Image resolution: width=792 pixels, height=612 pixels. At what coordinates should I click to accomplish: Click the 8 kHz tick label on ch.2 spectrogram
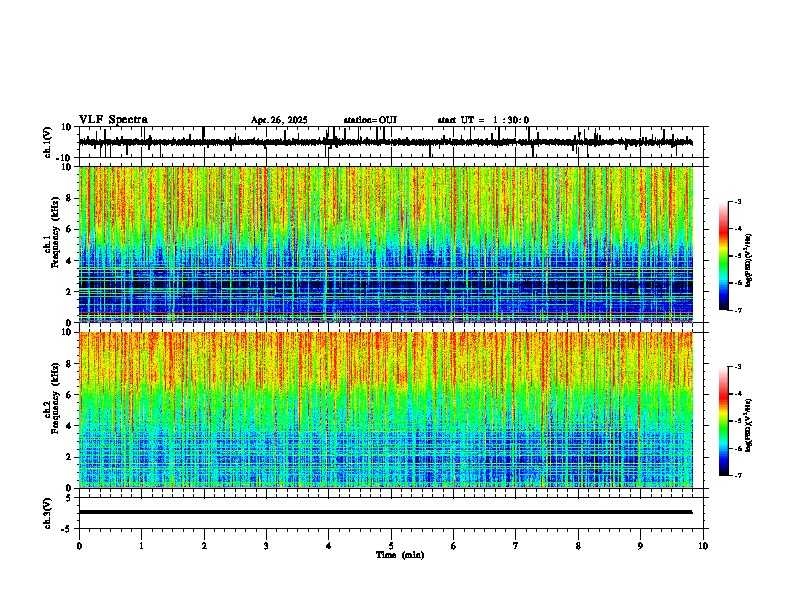(70, 364)
